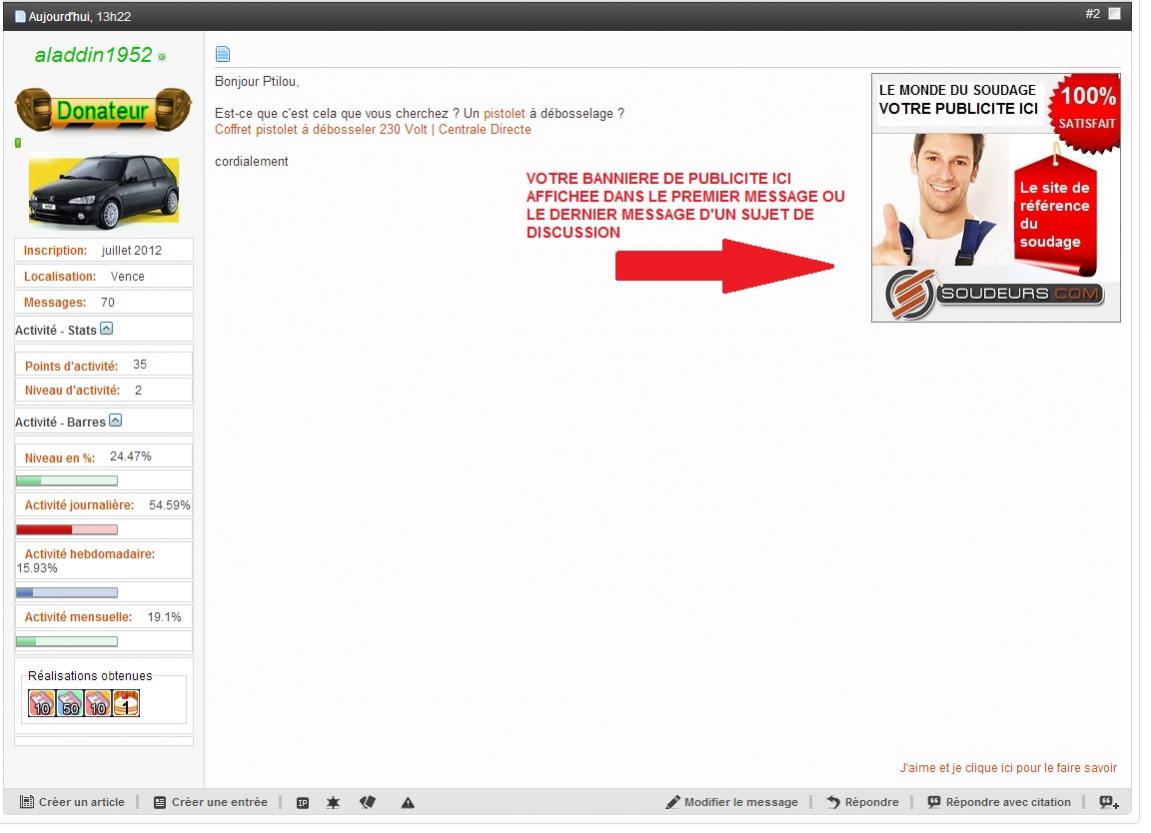
Task: Click the cake achievement badge
Action: 126,704
